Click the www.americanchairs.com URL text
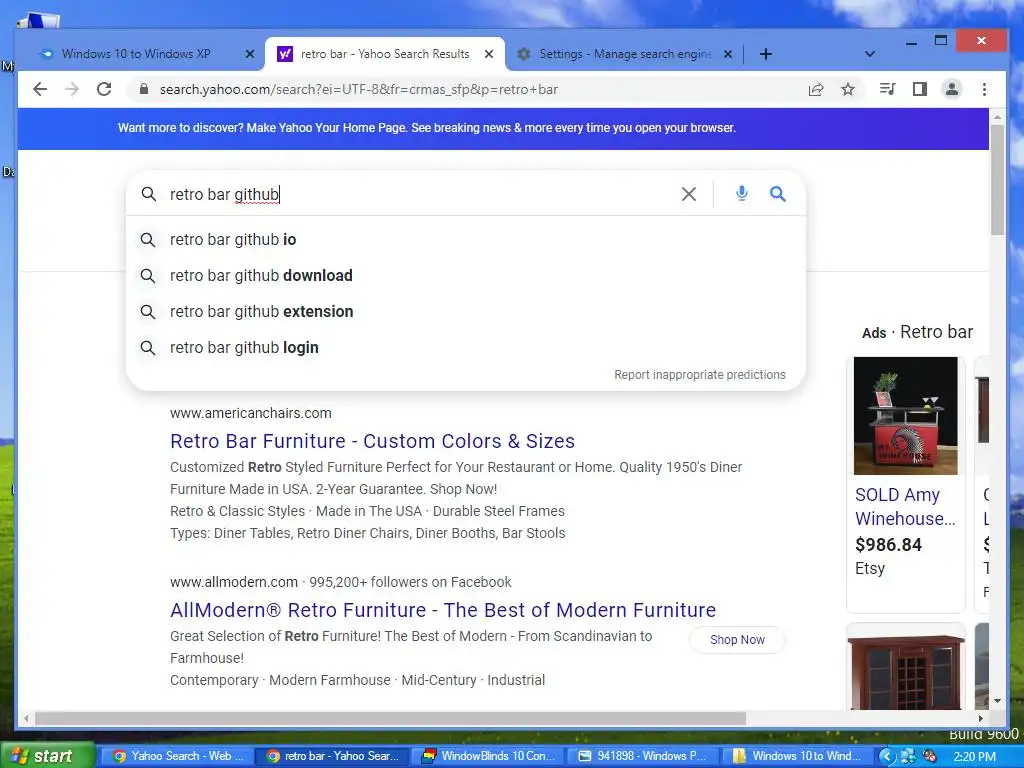The width and height of the screenshot is (1024, 768). point(251,413)
